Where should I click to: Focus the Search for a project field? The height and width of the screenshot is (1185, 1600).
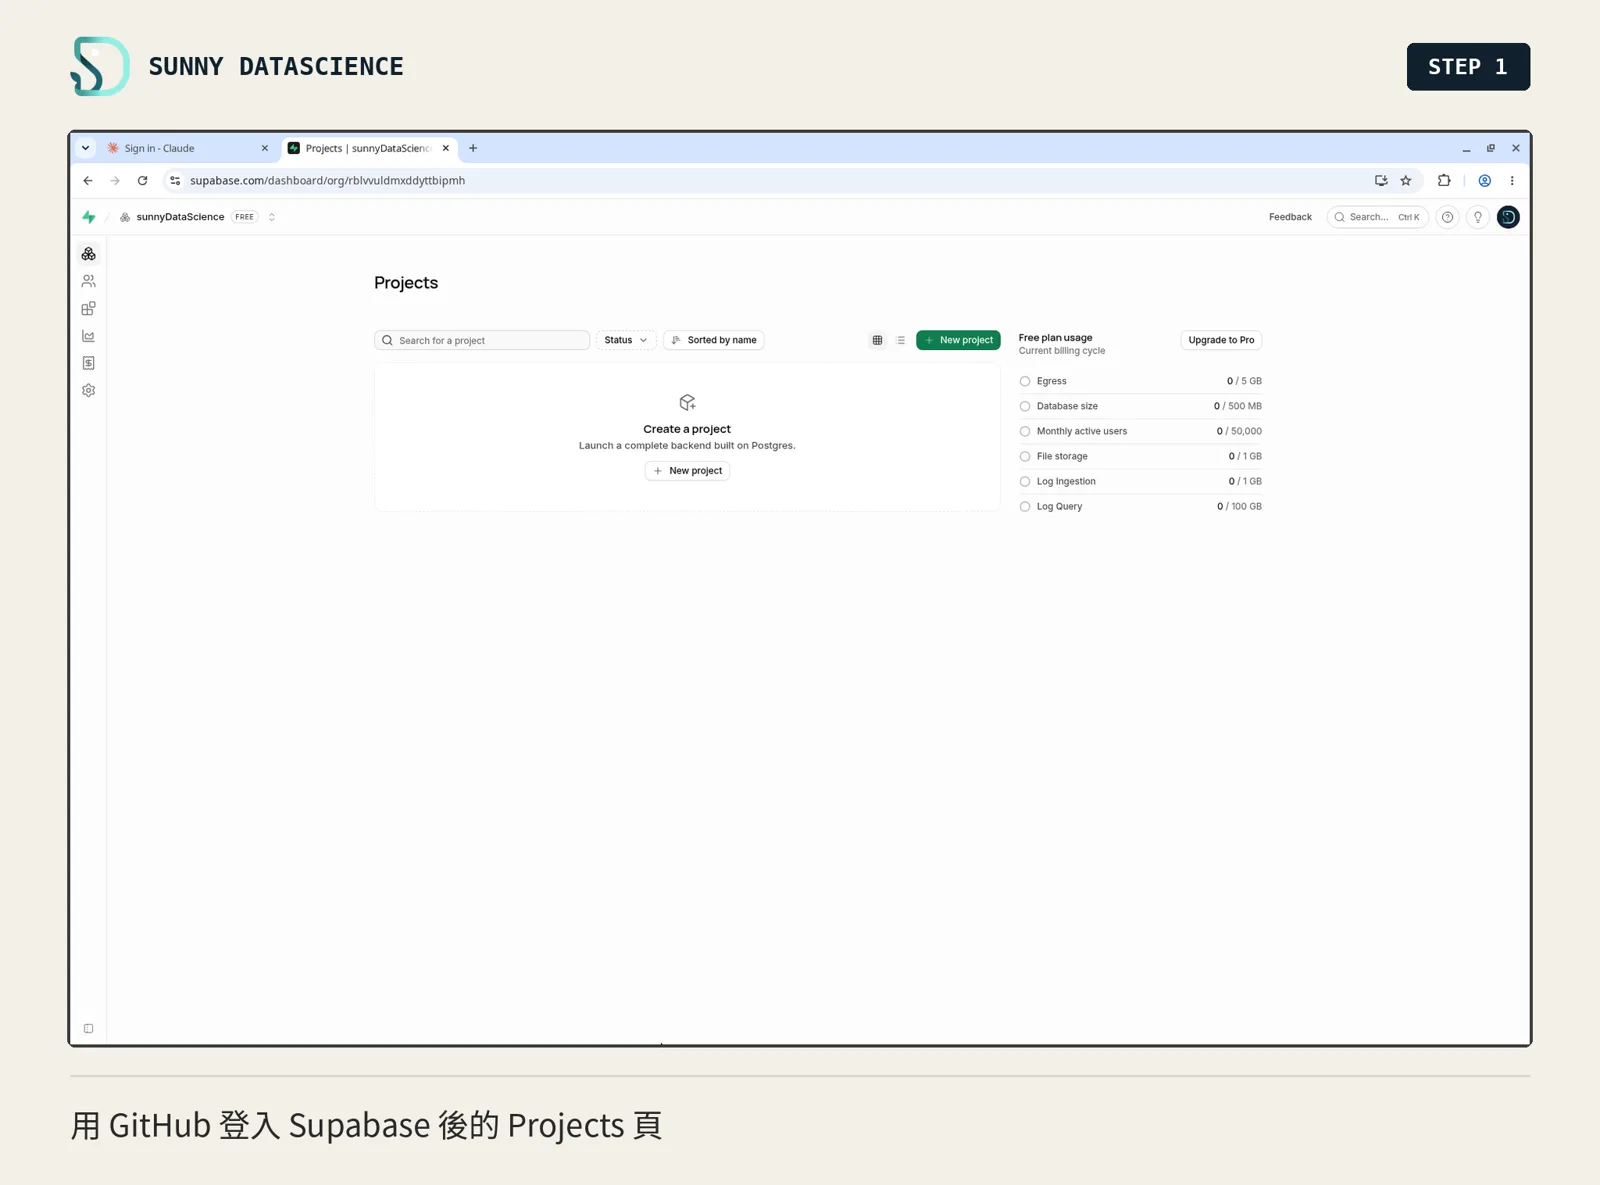click(482, 340)
